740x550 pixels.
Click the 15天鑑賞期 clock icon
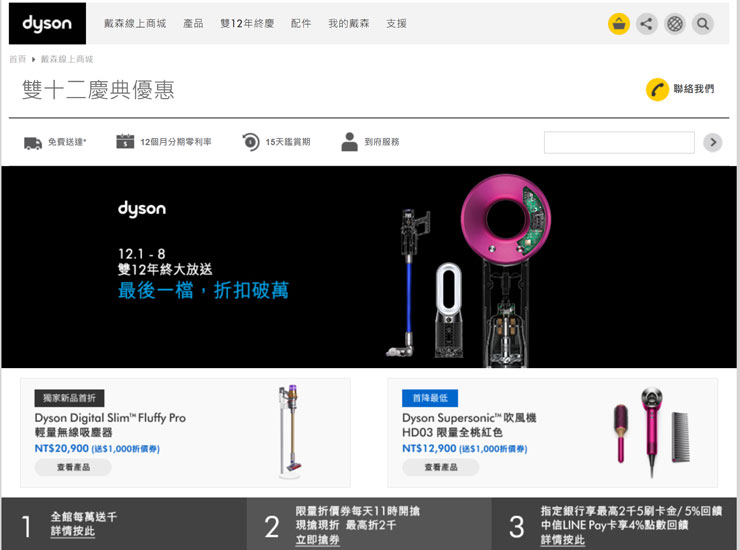250,142
